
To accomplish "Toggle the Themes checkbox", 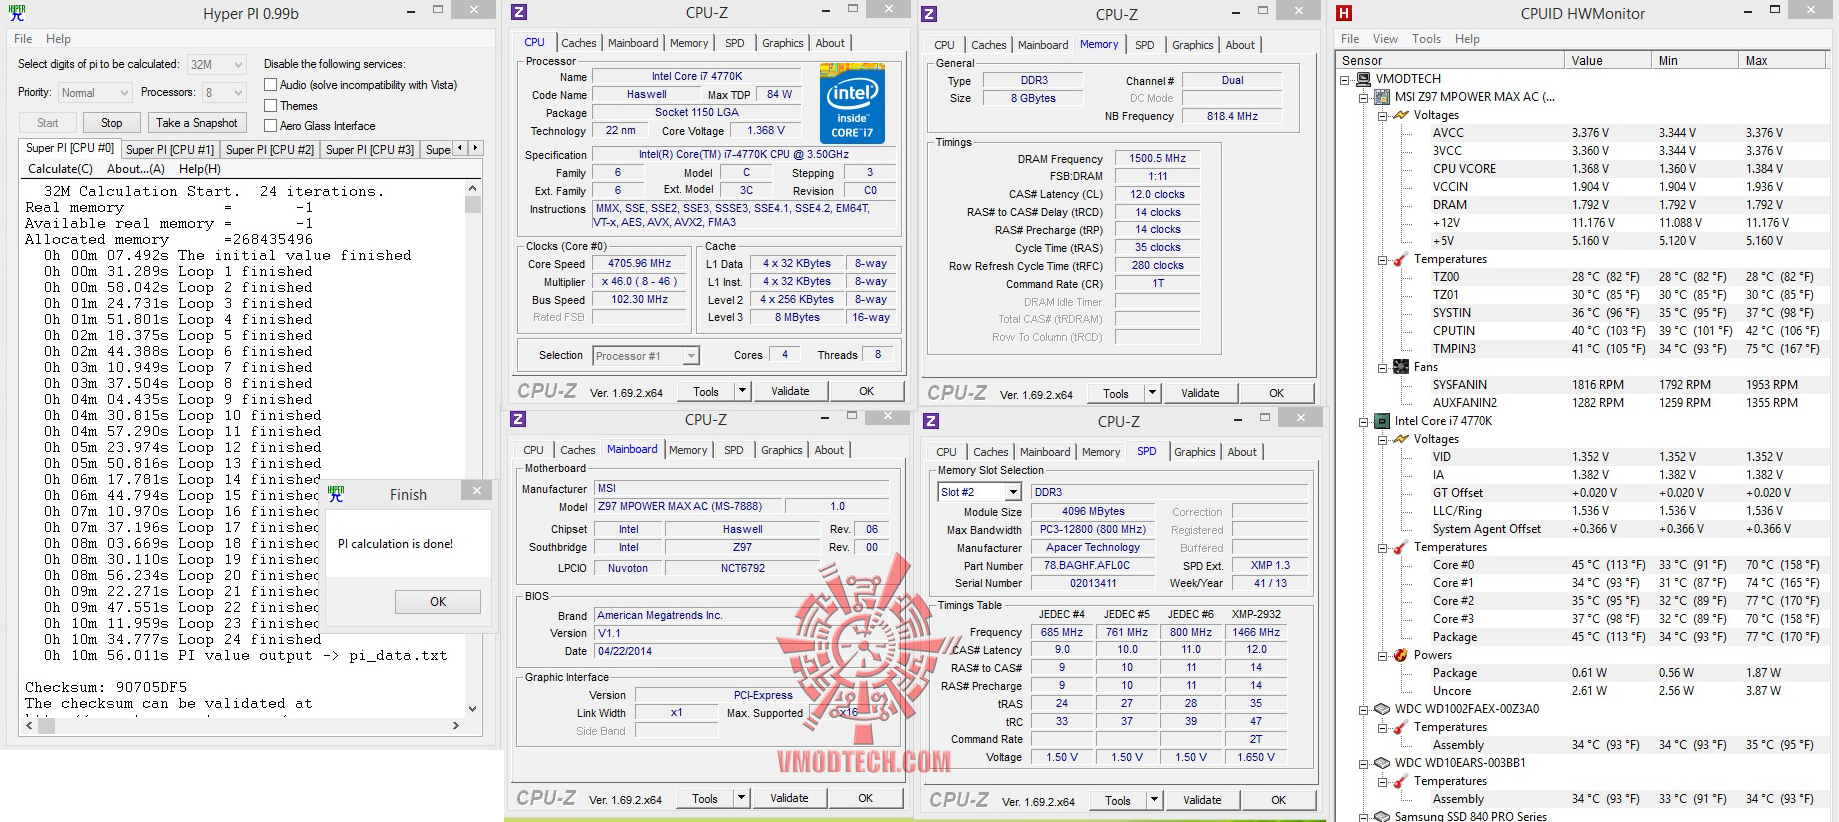I will (x=270, y=105).
